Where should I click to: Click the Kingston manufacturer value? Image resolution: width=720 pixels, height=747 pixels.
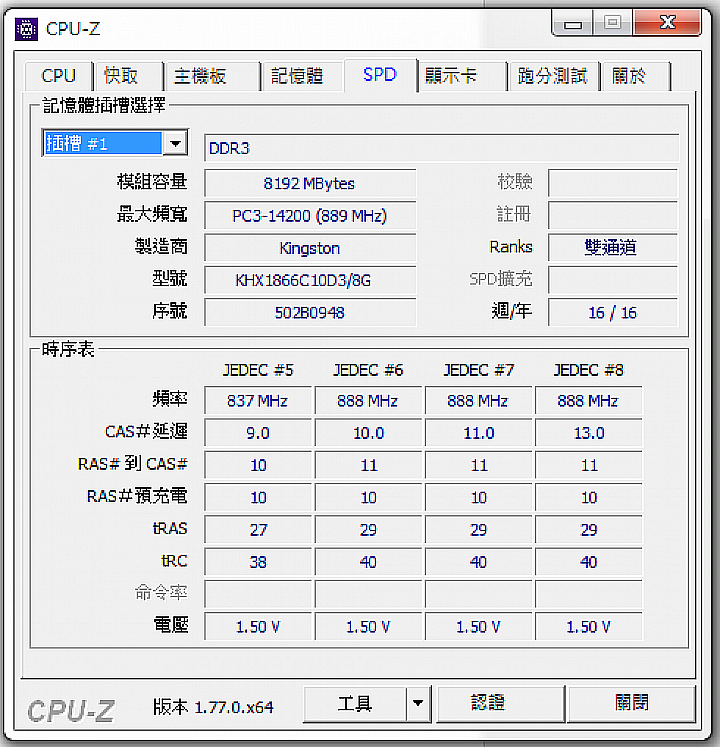coord(310,248)
